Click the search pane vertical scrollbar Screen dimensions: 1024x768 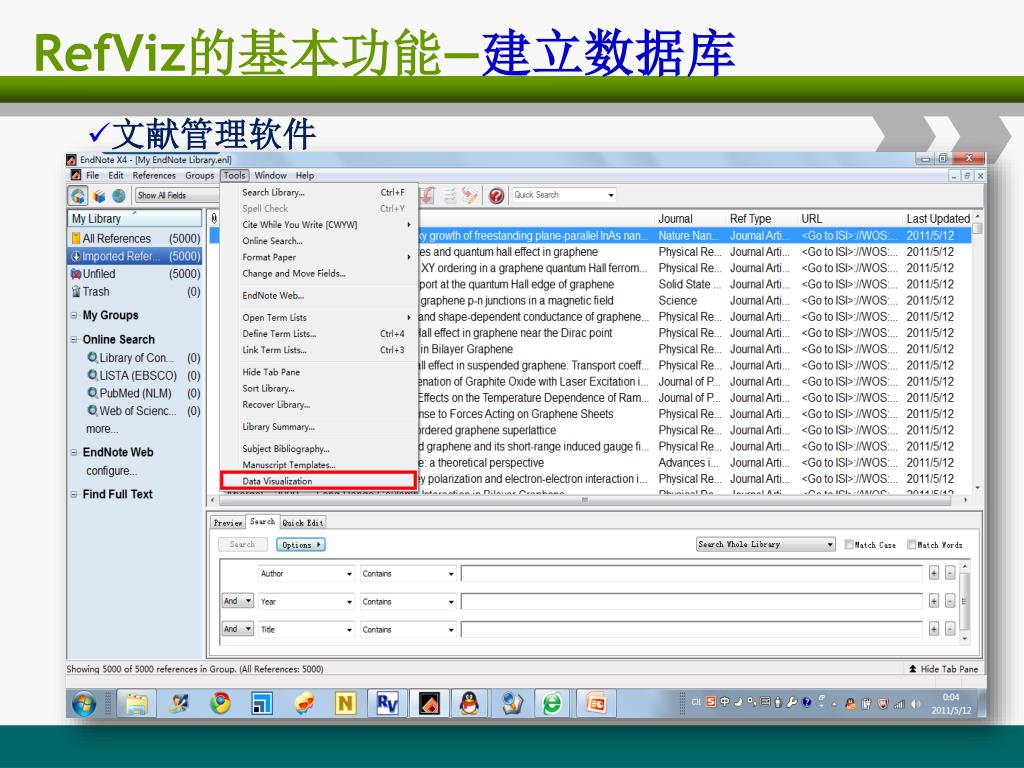tap(965, 601)
